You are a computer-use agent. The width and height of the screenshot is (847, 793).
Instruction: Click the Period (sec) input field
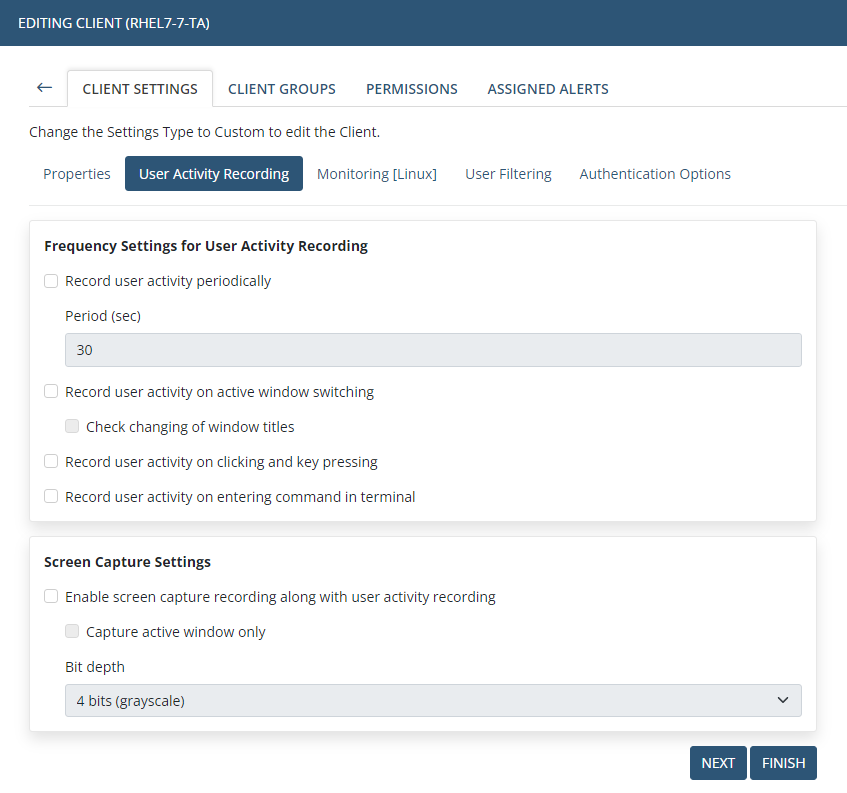(433, 350)
